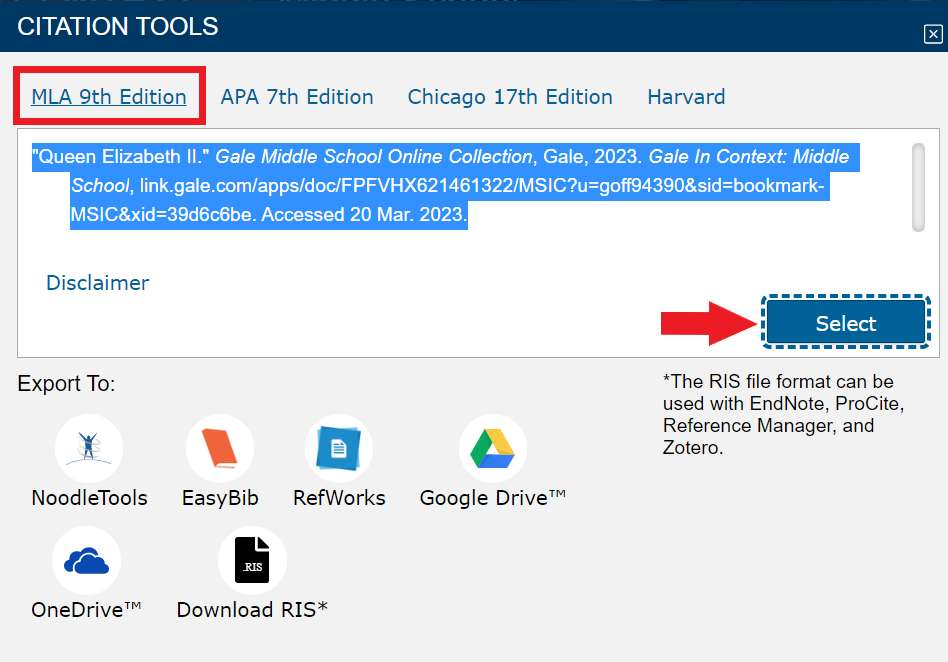Viewport: 948px width, 662px height.
Task: Open the Disclaimer link
Action: 97,283
